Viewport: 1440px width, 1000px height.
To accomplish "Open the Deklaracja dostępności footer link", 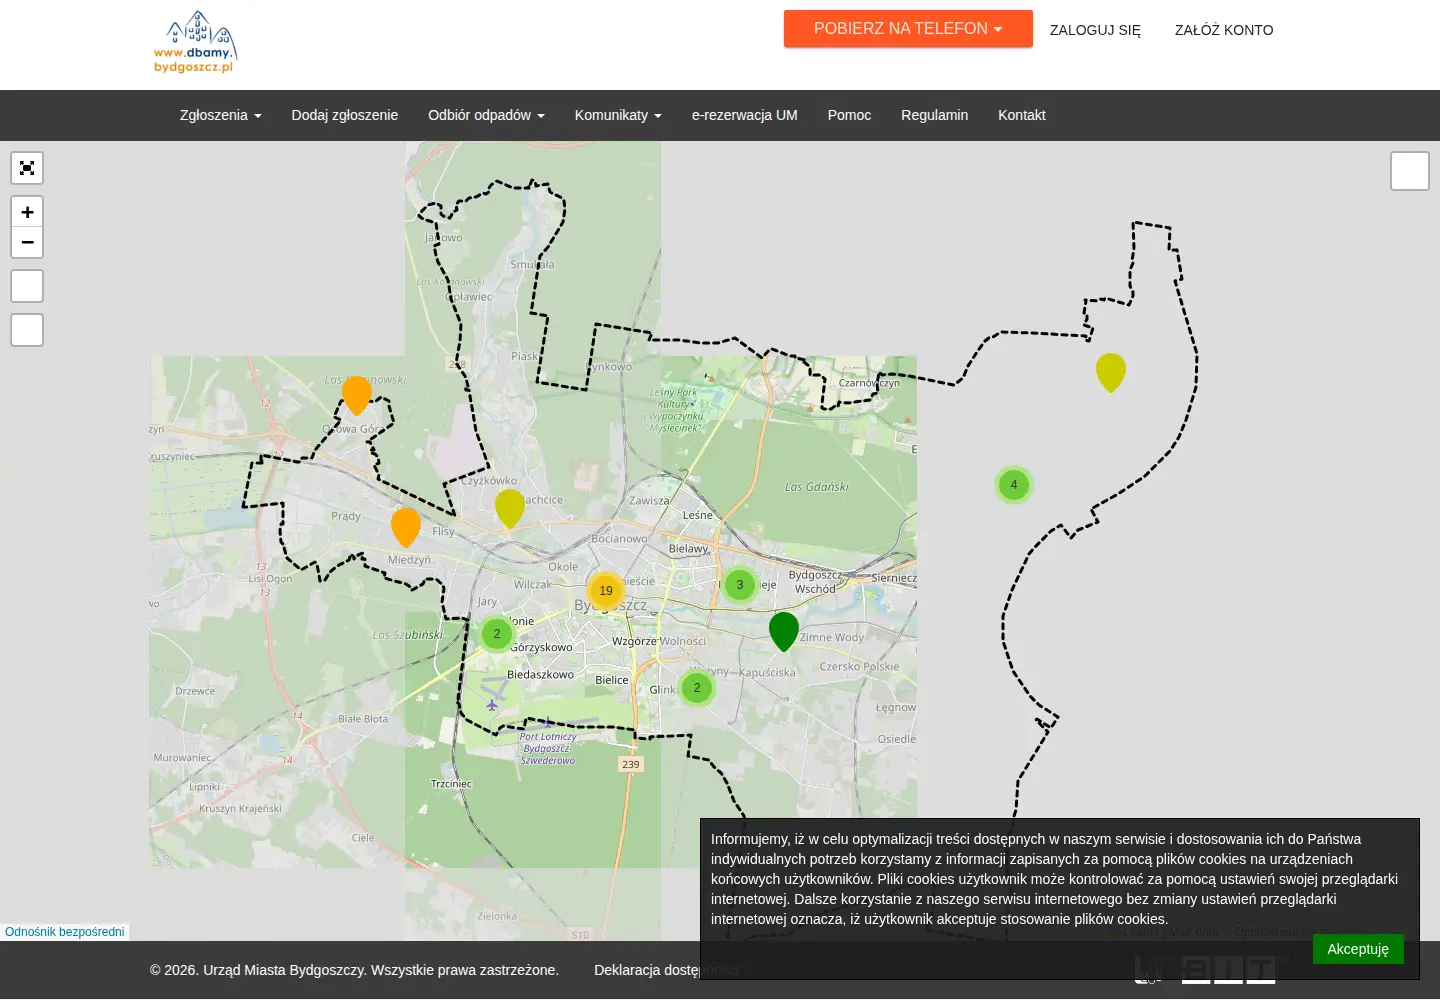I will click(x=667, y=970).
